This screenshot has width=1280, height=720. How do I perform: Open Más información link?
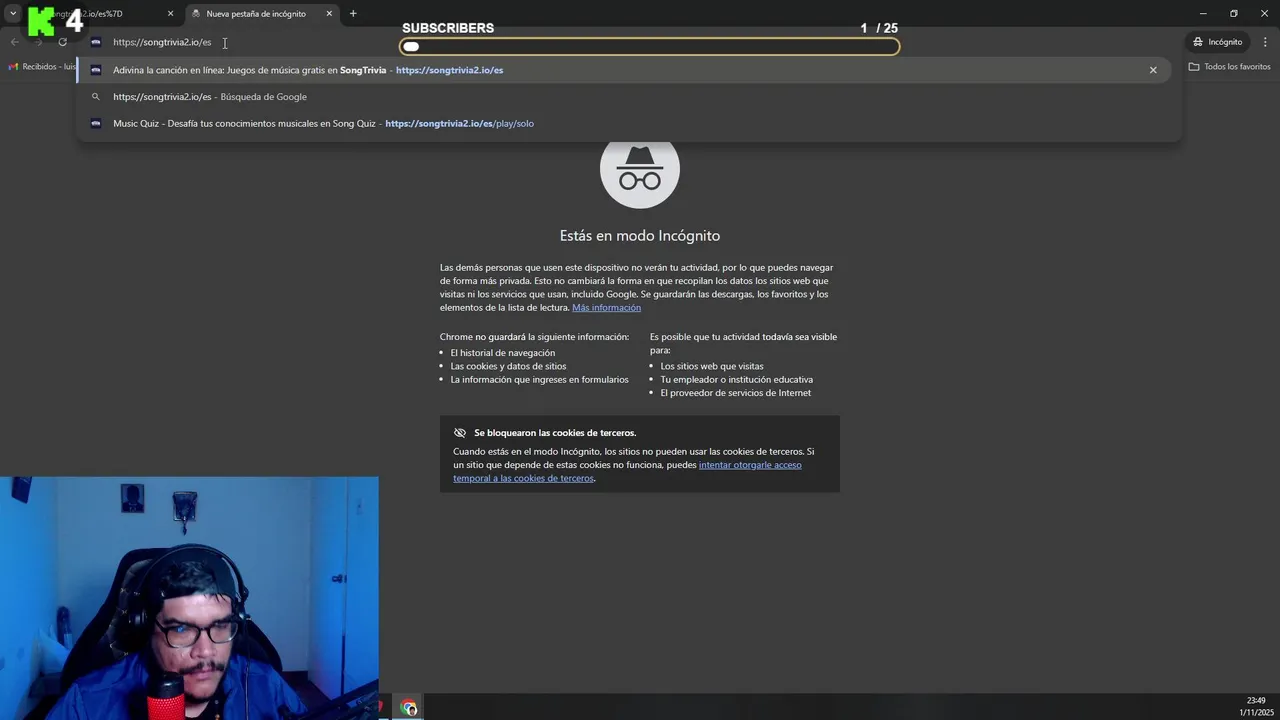606,308
